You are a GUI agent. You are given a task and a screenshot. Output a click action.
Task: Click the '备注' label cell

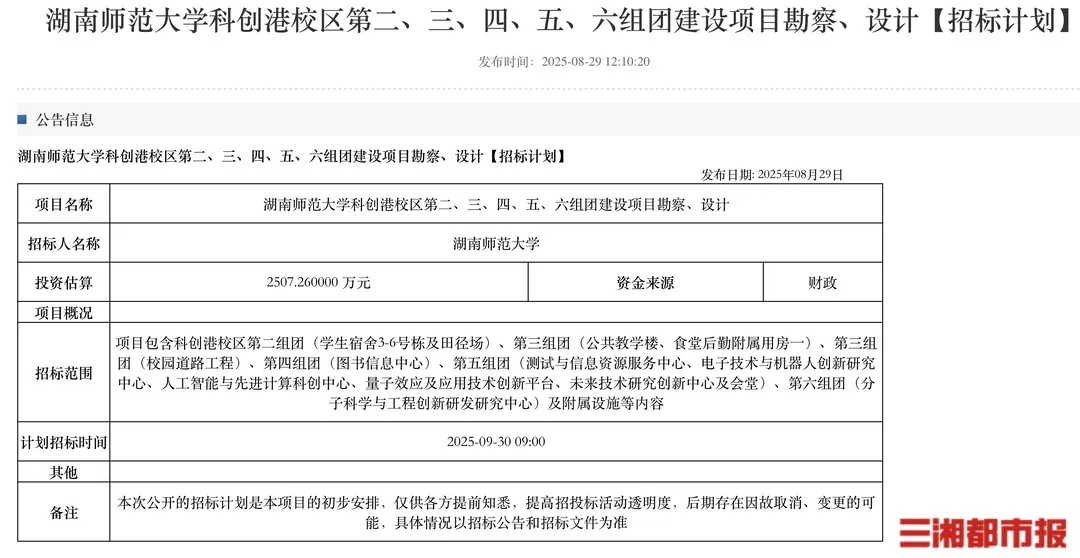(63, 513)
